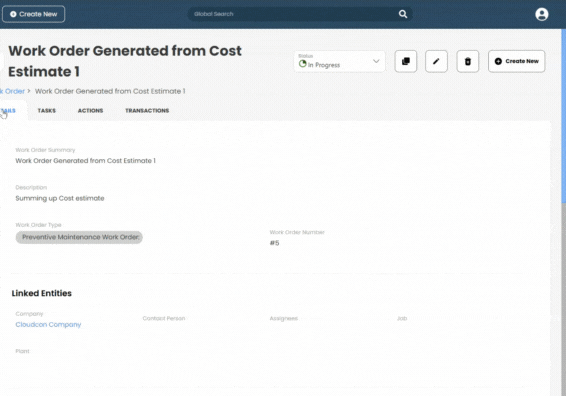
Task: Click the trash delete icon
Action: [468, 61]
